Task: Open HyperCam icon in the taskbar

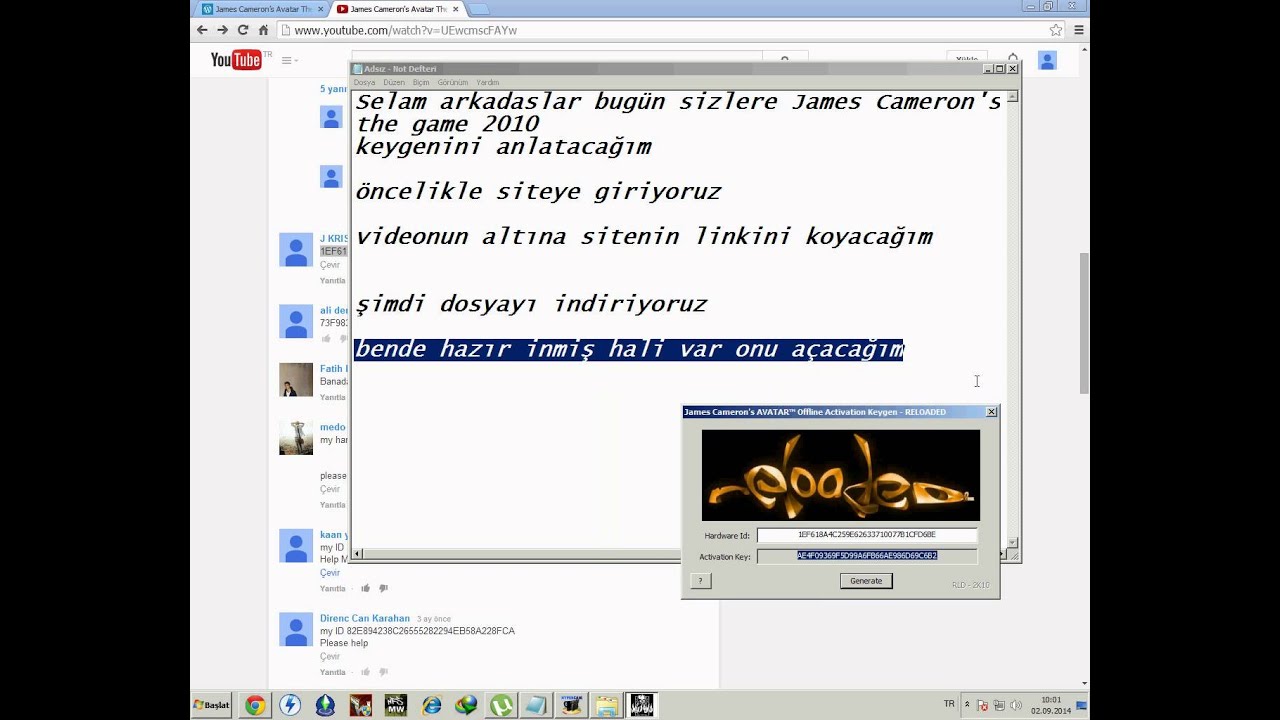Action: point(572,705)
